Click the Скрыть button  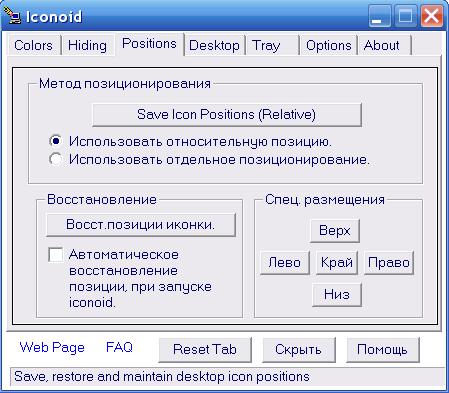pos(299,350)
